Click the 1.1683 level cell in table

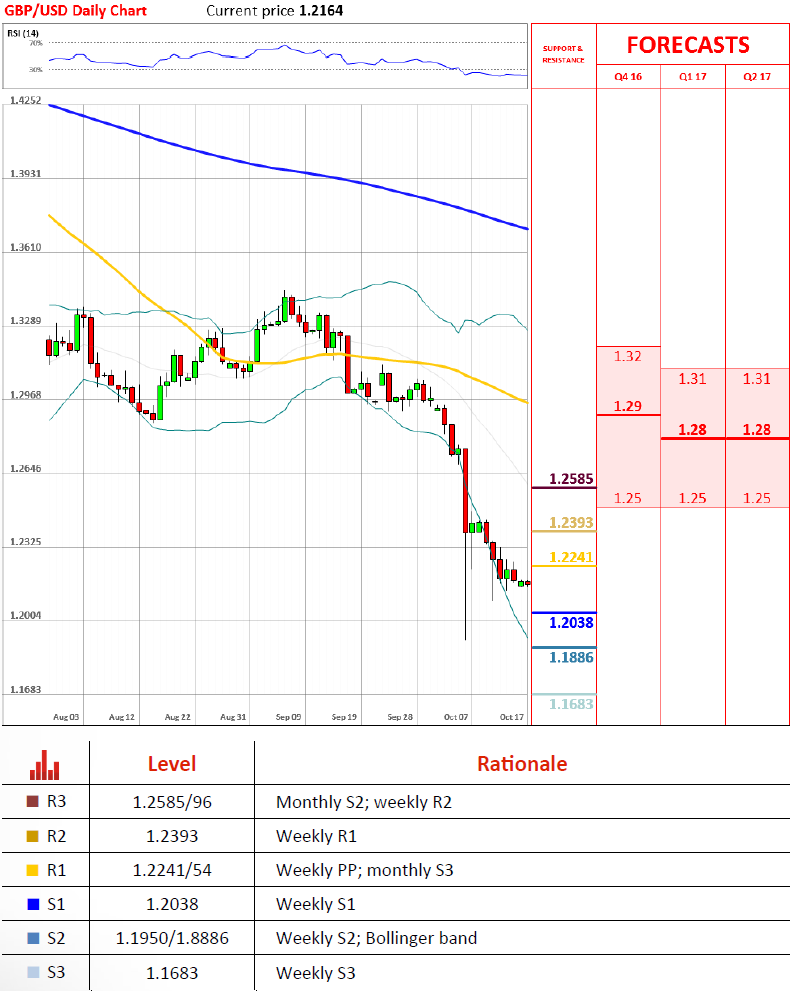[172, 973]
